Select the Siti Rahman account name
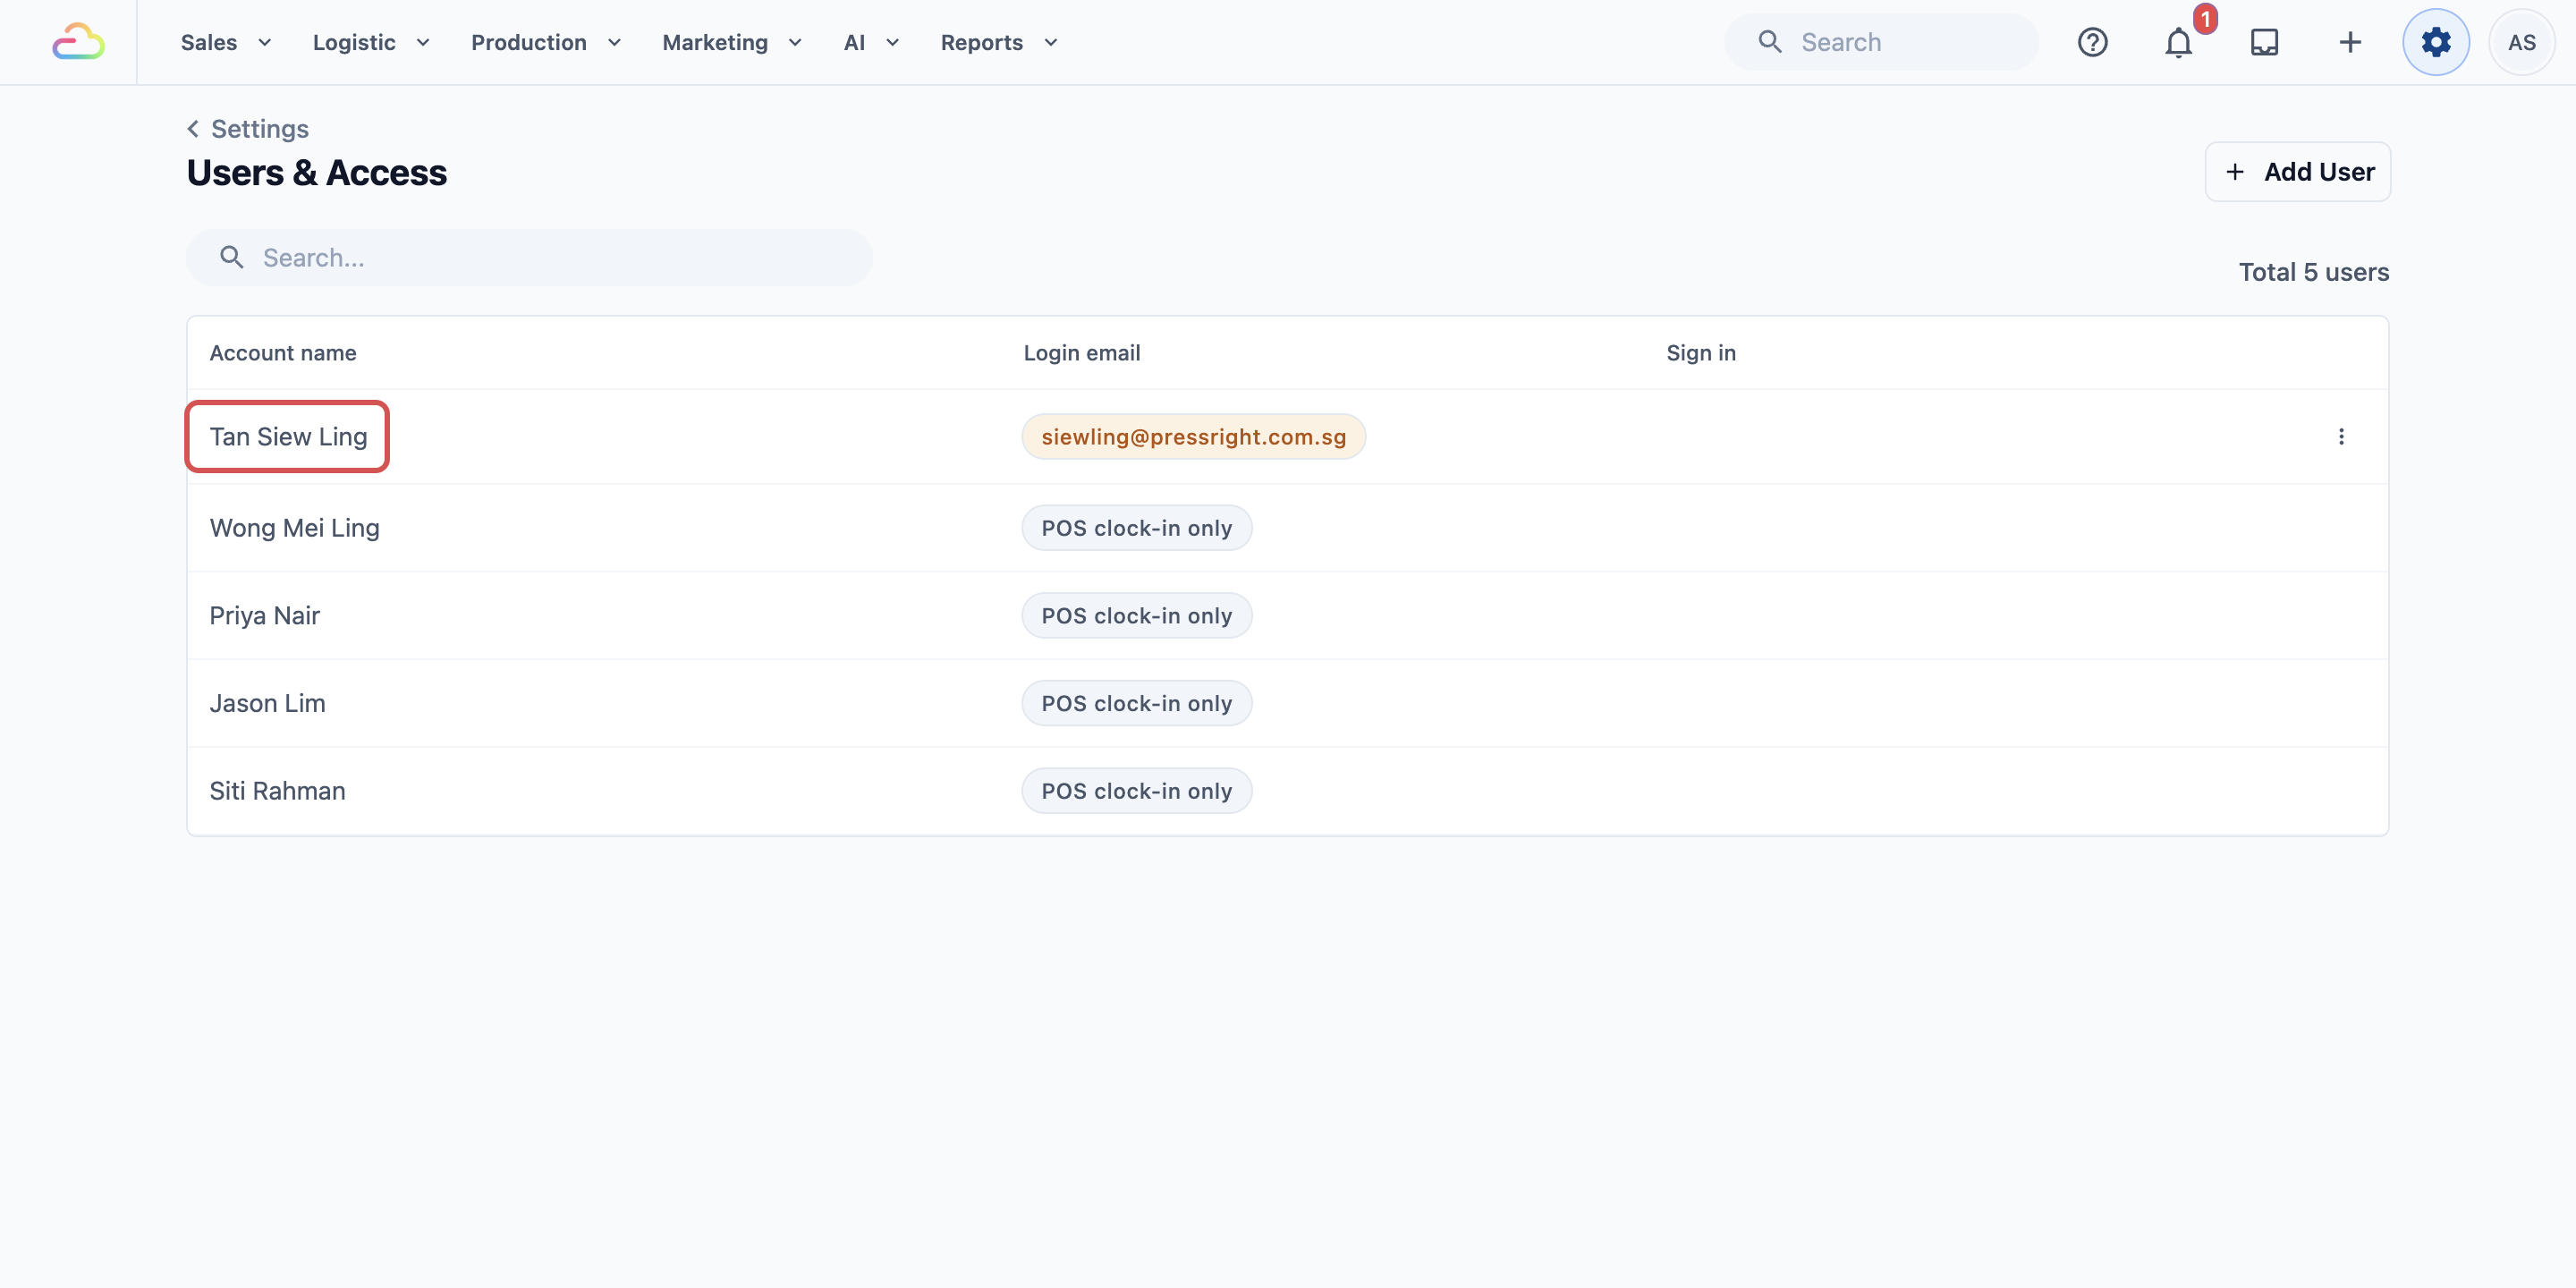This screenshot has height=1288, width=2576. pos(277,790)
